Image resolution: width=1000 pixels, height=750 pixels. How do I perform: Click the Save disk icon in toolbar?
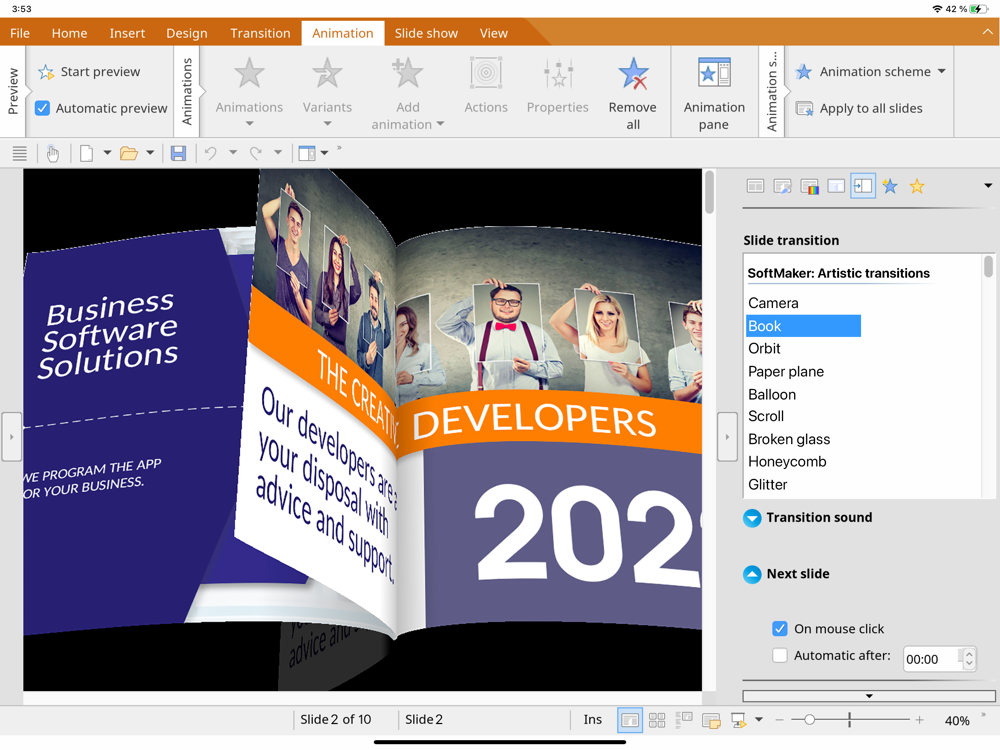178,153
